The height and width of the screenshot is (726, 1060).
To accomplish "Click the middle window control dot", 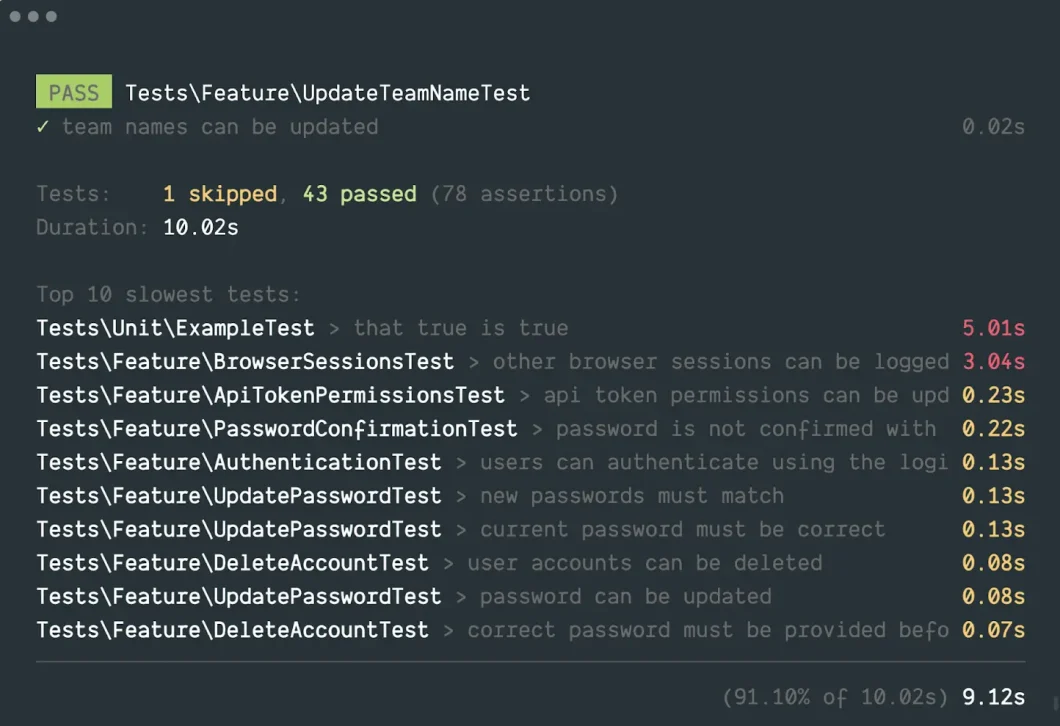I will pos(33,16).
